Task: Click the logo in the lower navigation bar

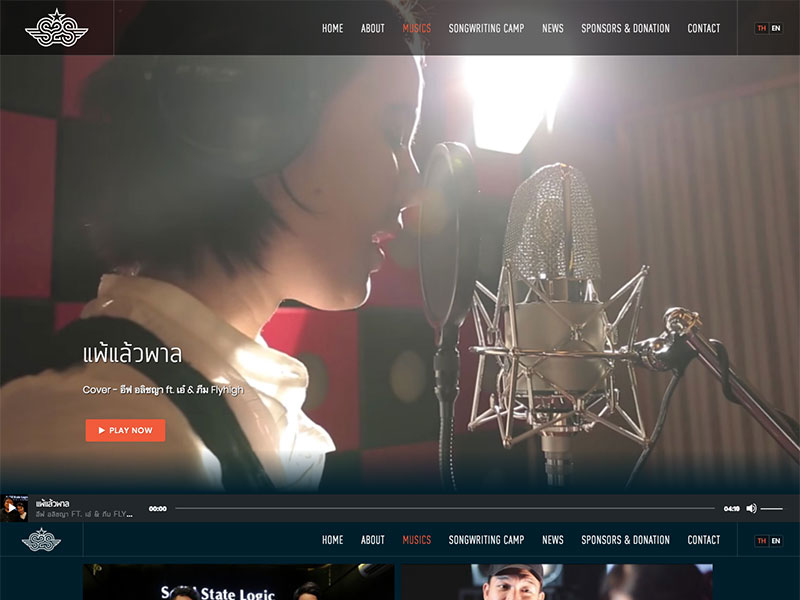Action: click(x=41, y=540)
